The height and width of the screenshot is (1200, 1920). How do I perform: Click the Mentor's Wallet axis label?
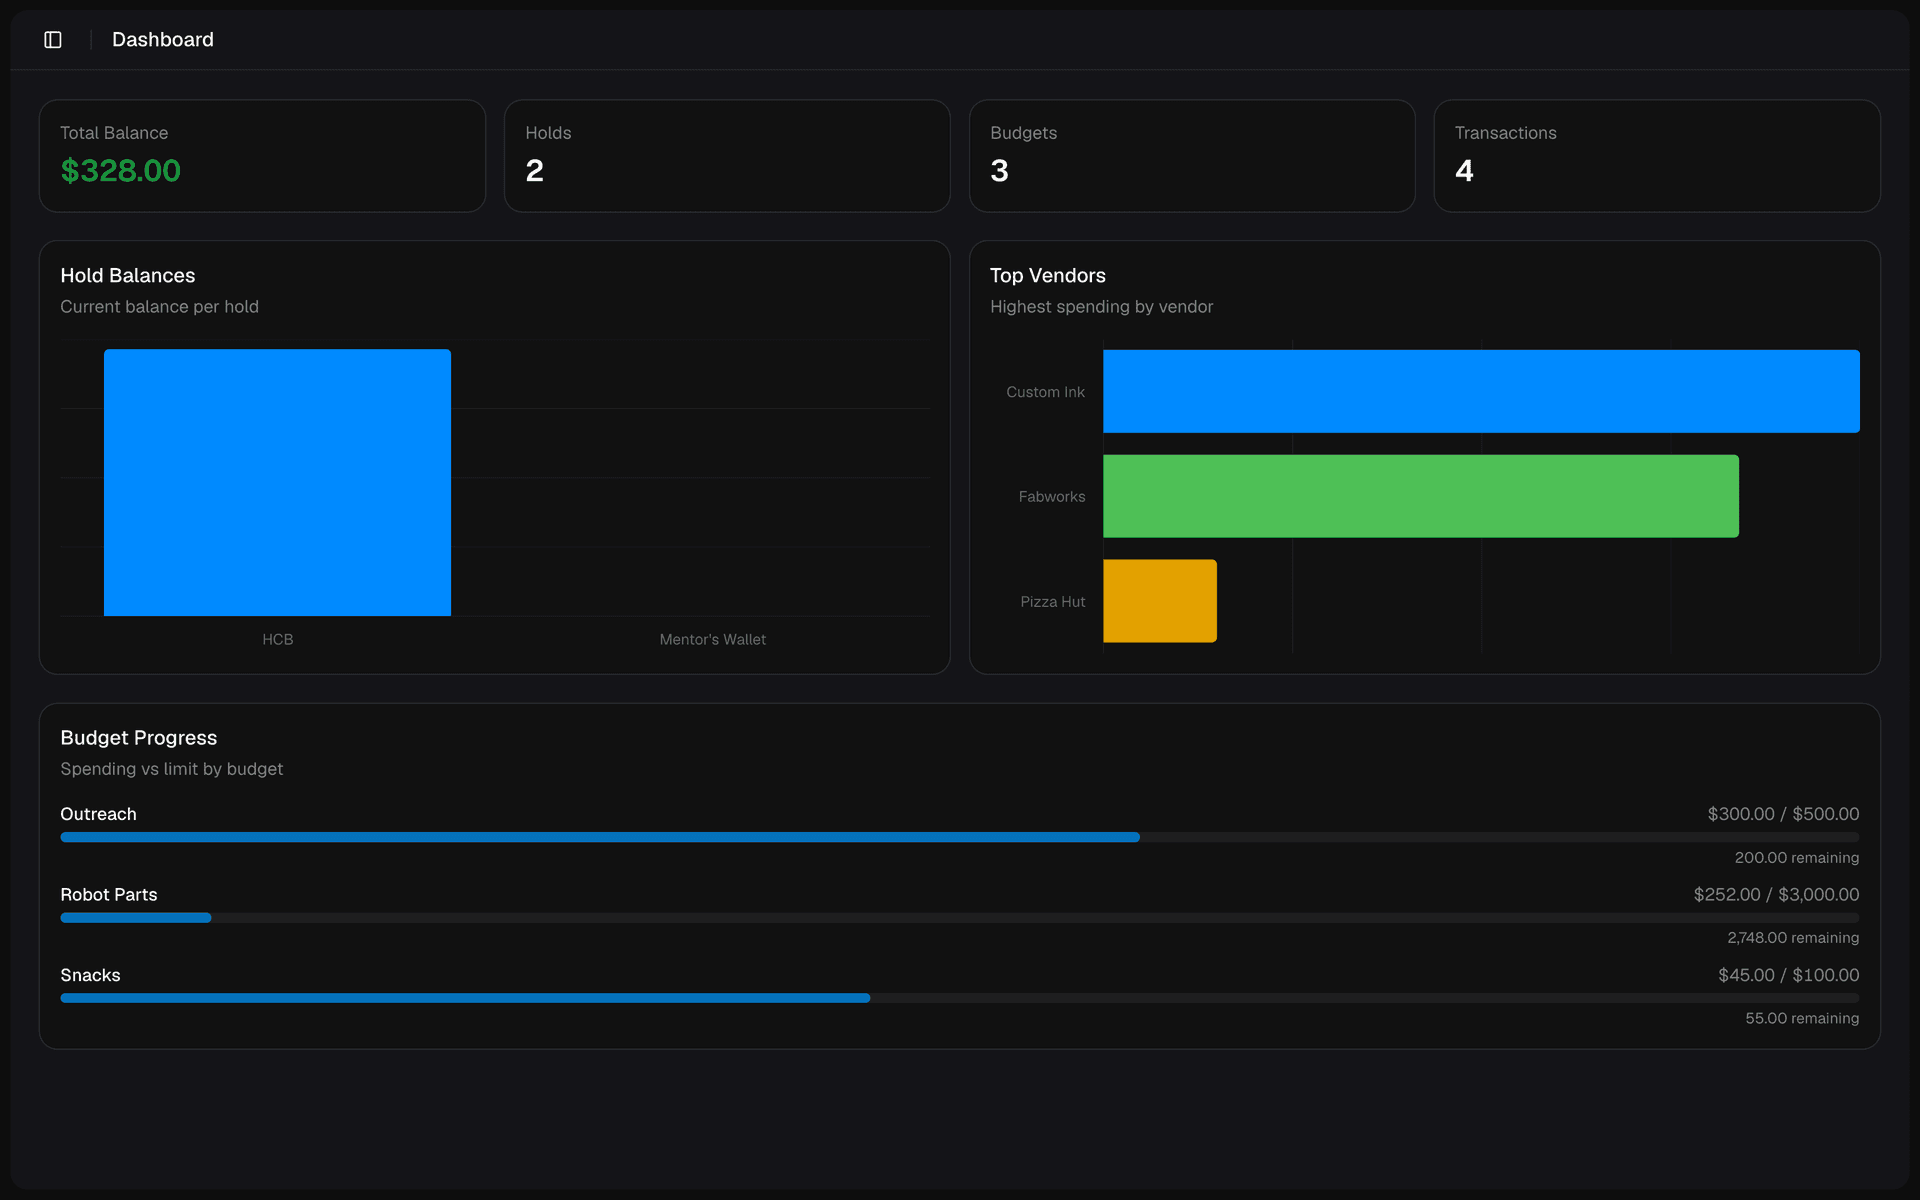click(713, 639)
